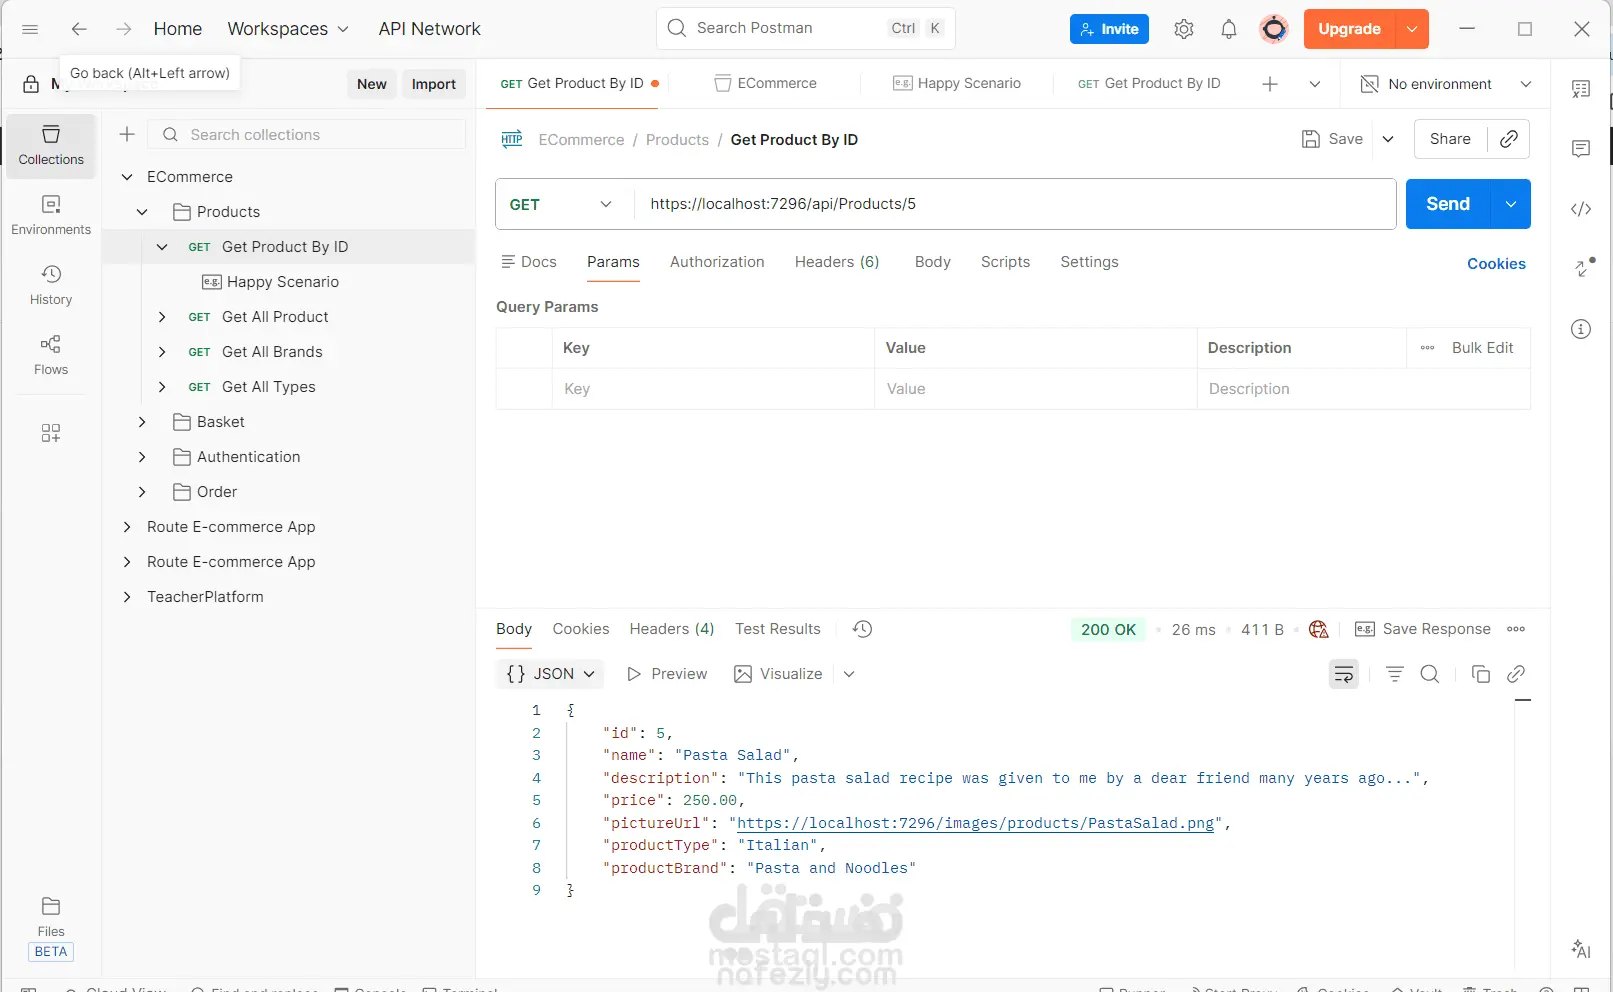
Task: Change response format JSON dropdown
Action: 551,674
